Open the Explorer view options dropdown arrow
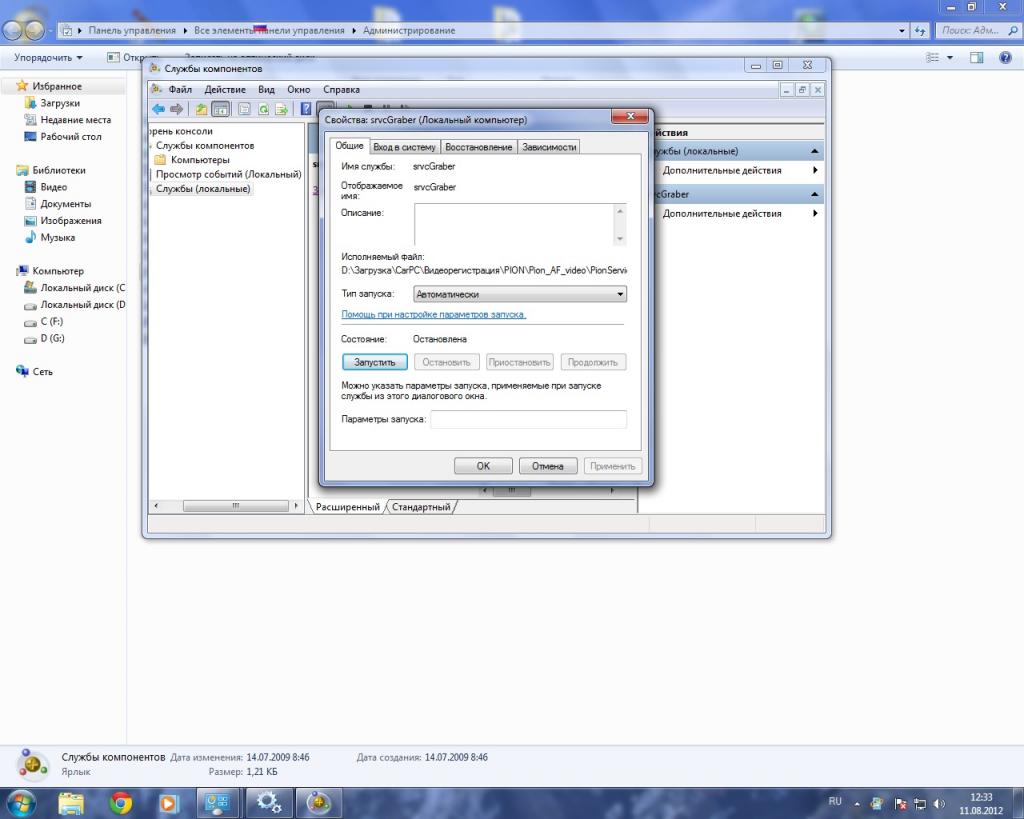Image resolution: width=1024 pixels, height=819 pixels. tap(949, 58)
